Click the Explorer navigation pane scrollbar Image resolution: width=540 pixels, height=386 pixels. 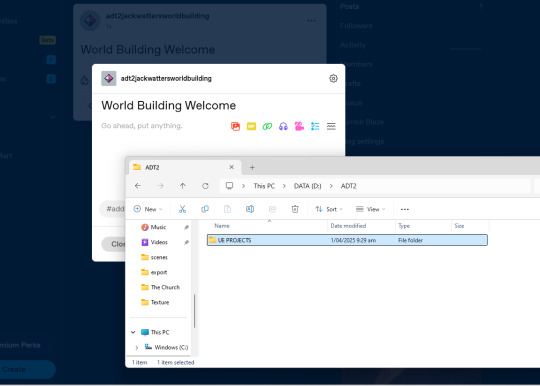point(194,311)
